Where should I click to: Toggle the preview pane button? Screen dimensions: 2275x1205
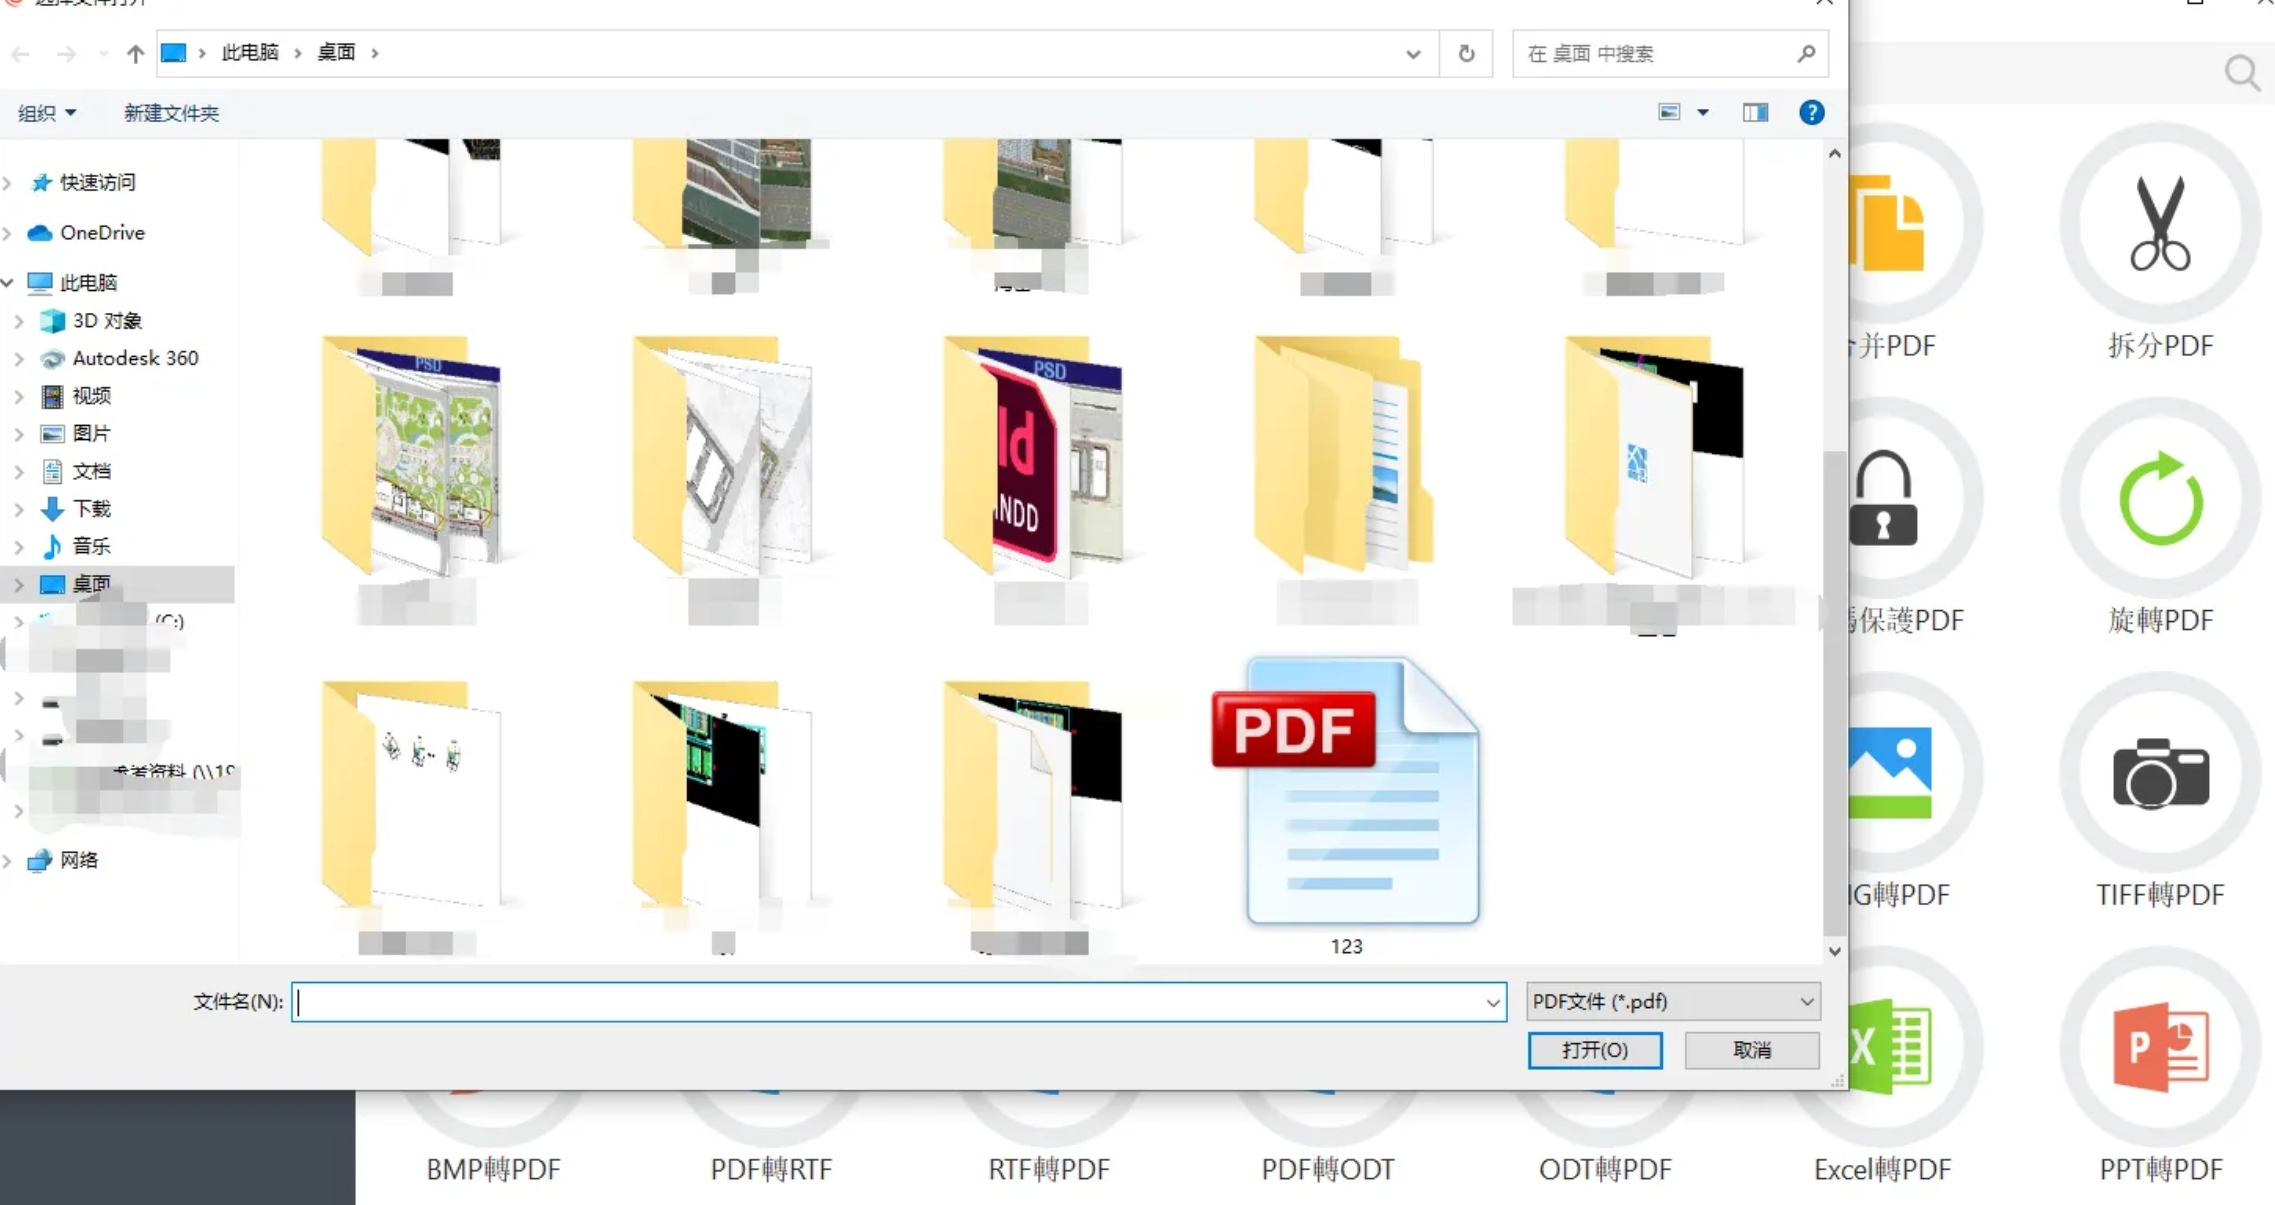pyautogui.click(x=1755, y=113)
